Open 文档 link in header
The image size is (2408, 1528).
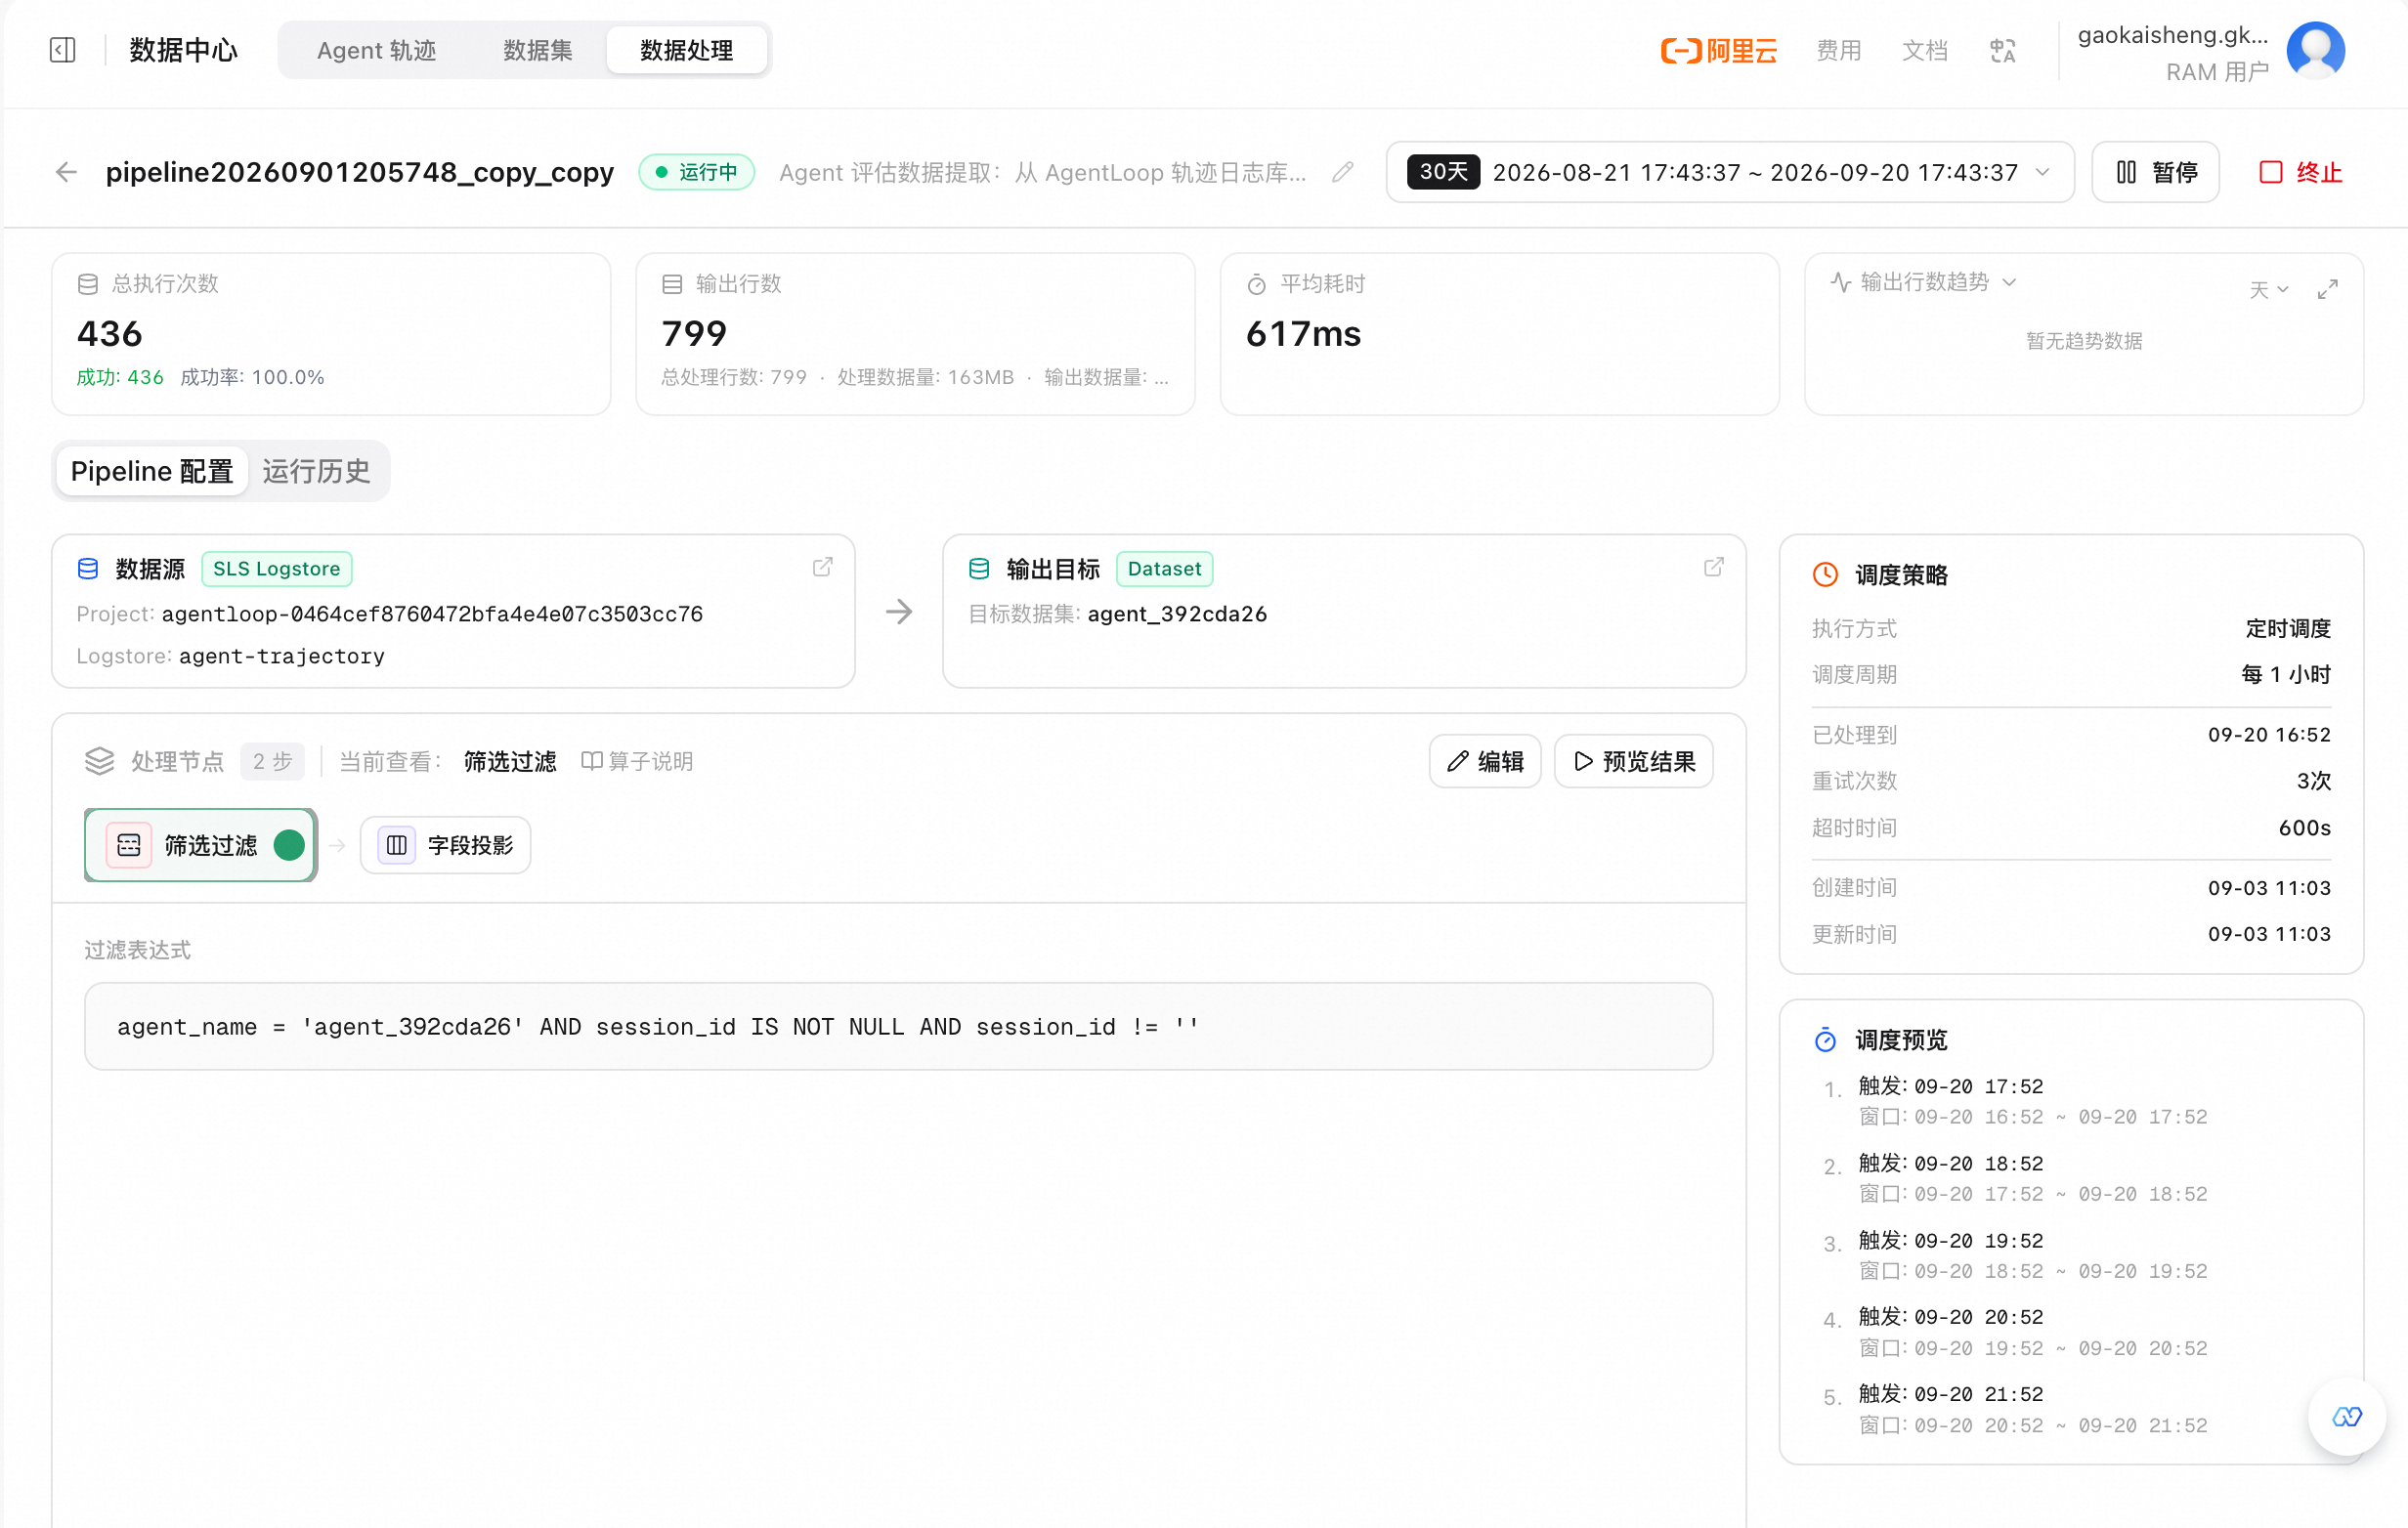click(1924, 50)
